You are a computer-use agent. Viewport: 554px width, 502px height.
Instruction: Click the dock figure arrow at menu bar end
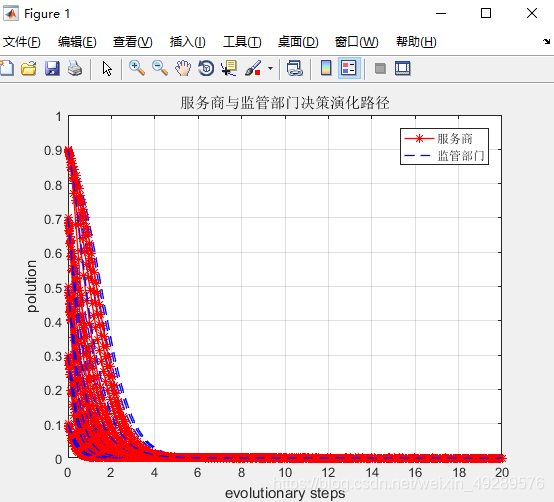click(547, 42)
